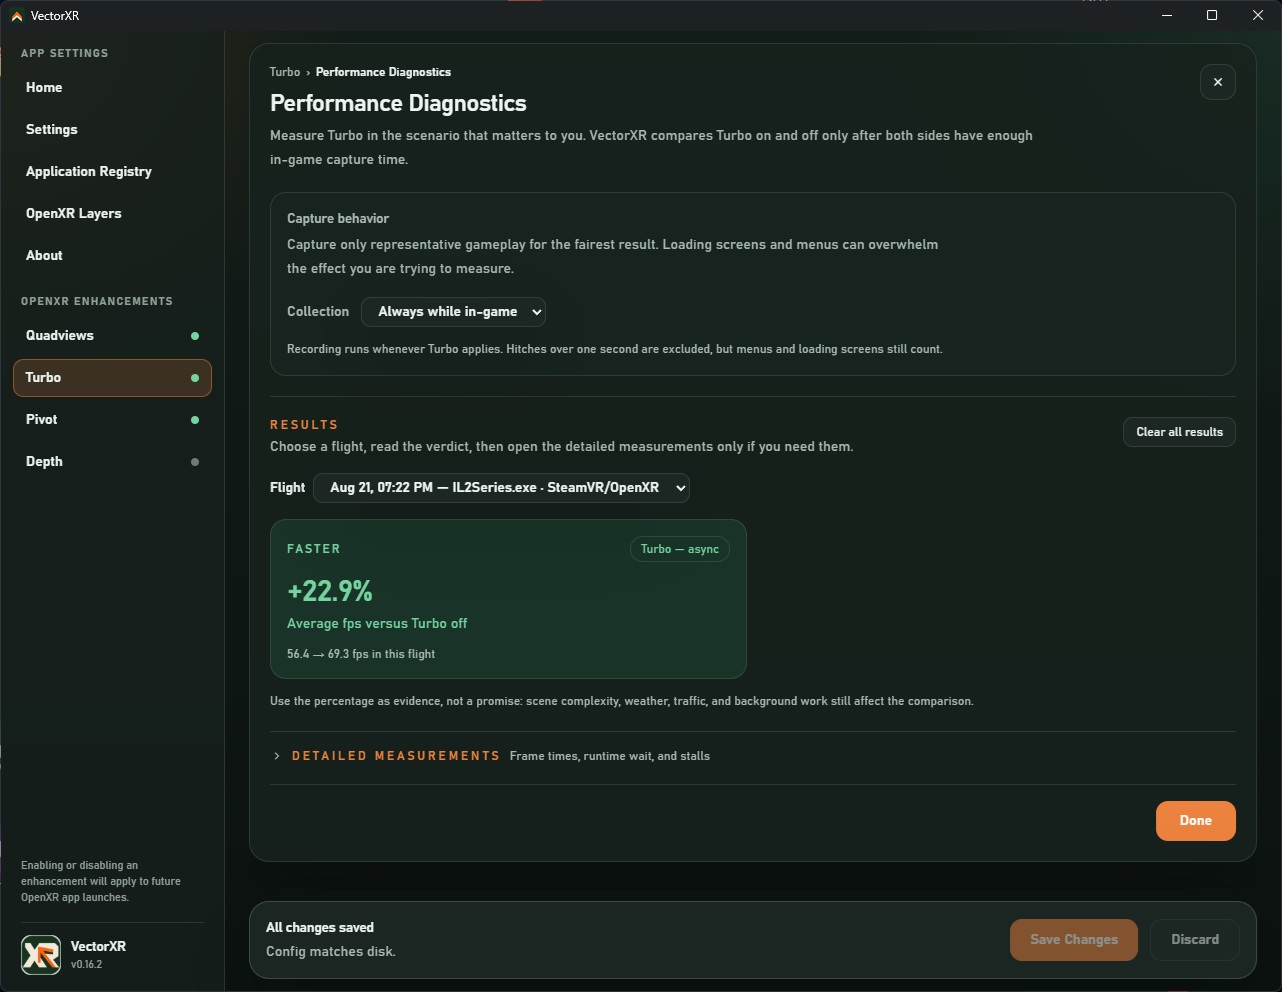Go to Application Registry
The width and height of the screenshot is (1282, 992).
89,172
